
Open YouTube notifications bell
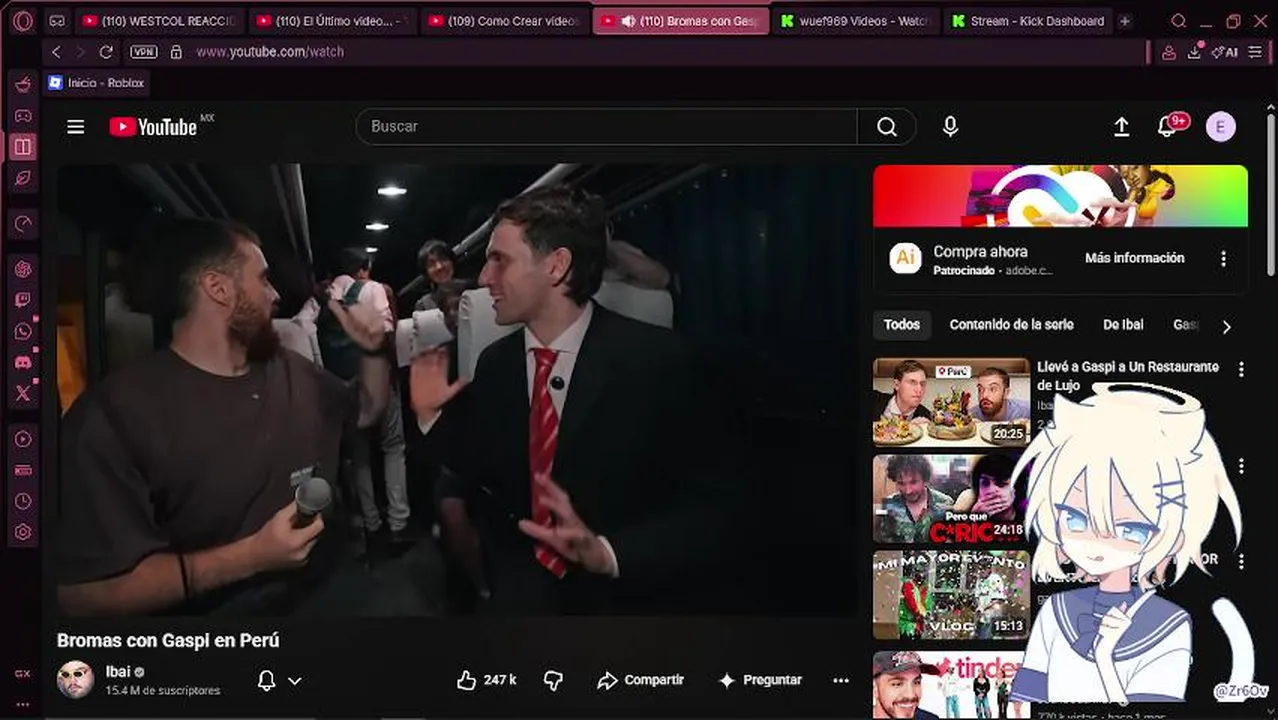click(x=1167, y=126)
